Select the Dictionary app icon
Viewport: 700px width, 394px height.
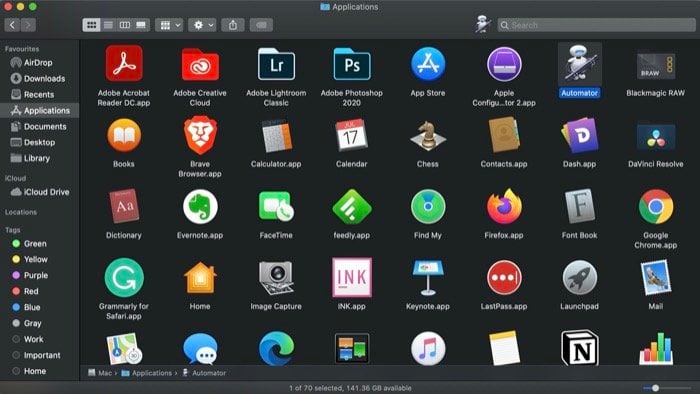click(124, 206)
